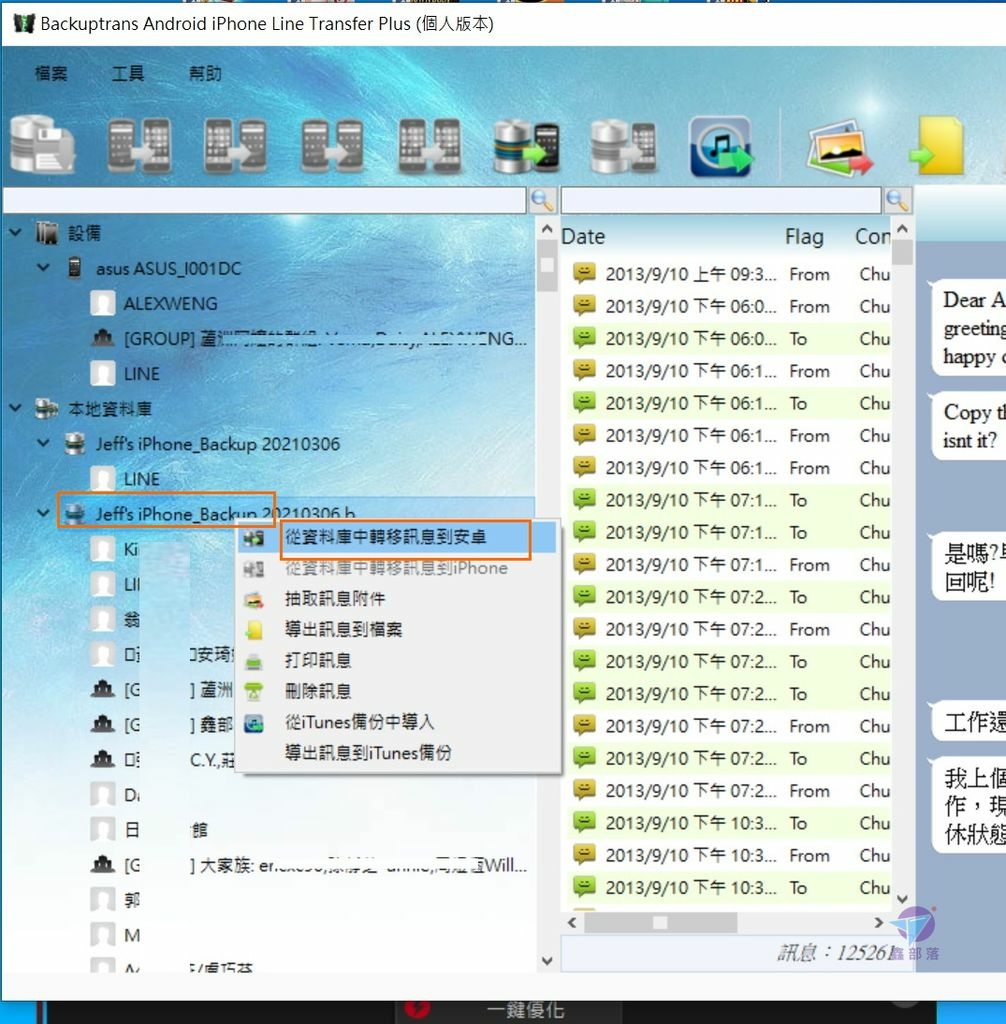This screenshot has height=1024, width=1006.
Task: Click message row 2013/9/10 下午 10:3 From
Action: (730, 855)
